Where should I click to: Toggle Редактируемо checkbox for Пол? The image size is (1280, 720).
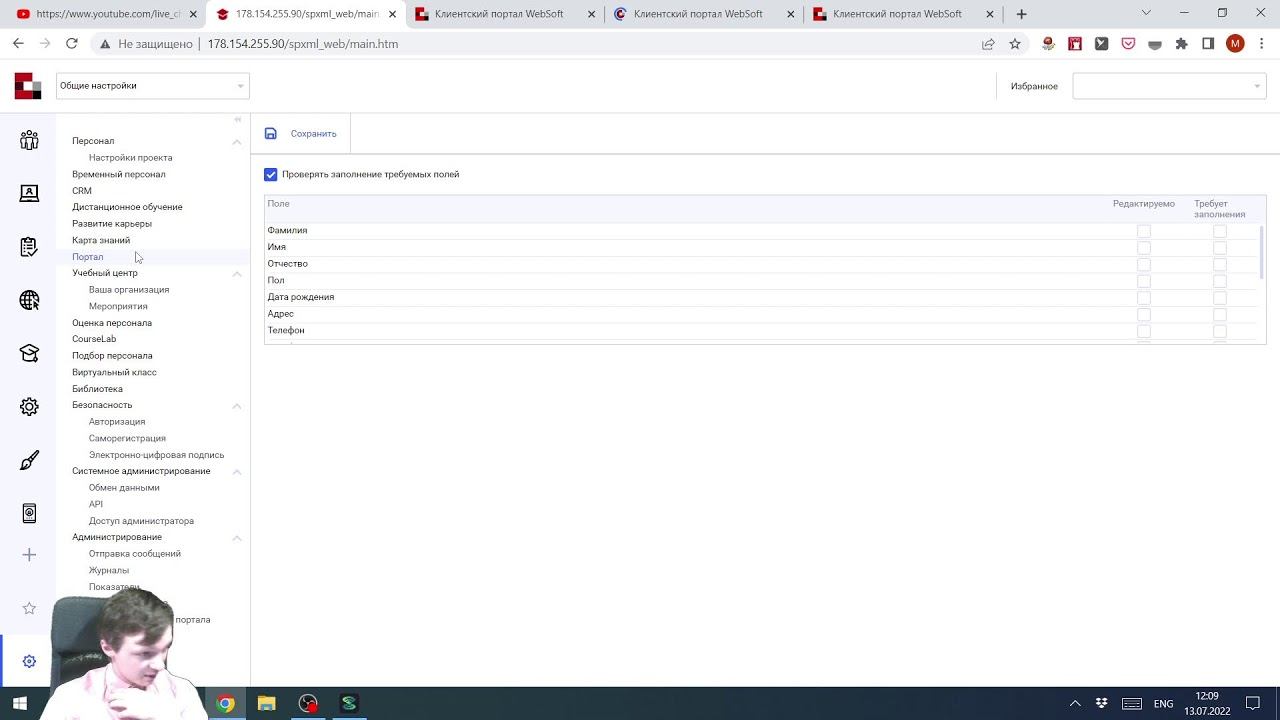[x=1144, y=281]
